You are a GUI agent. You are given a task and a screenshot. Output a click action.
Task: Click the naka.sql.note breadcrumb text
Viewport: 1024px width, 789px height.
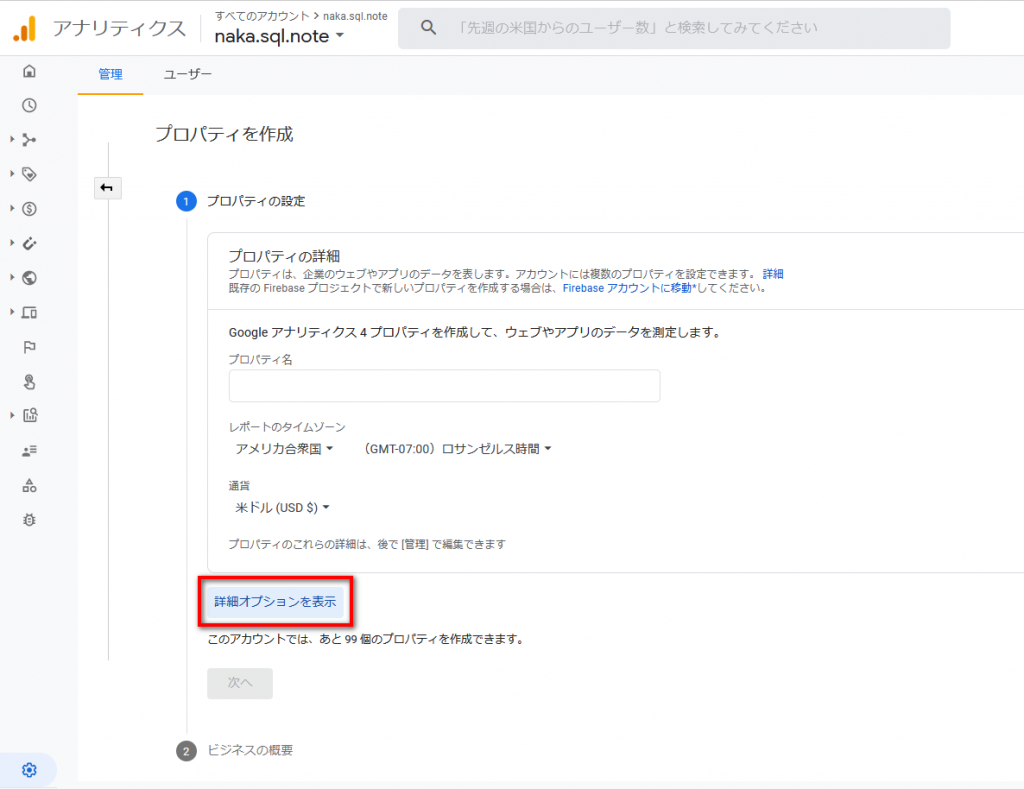tap(355, 16)
